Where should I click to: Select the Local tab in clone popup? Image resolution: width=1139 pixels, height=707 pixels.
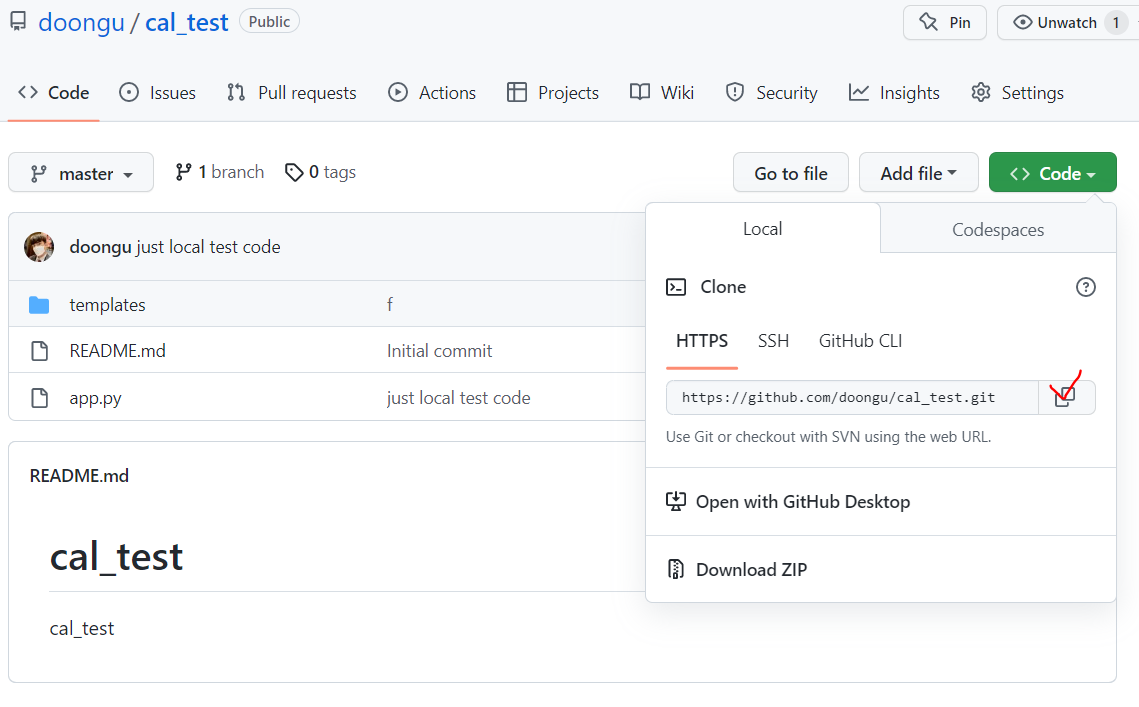click(763, 229)
